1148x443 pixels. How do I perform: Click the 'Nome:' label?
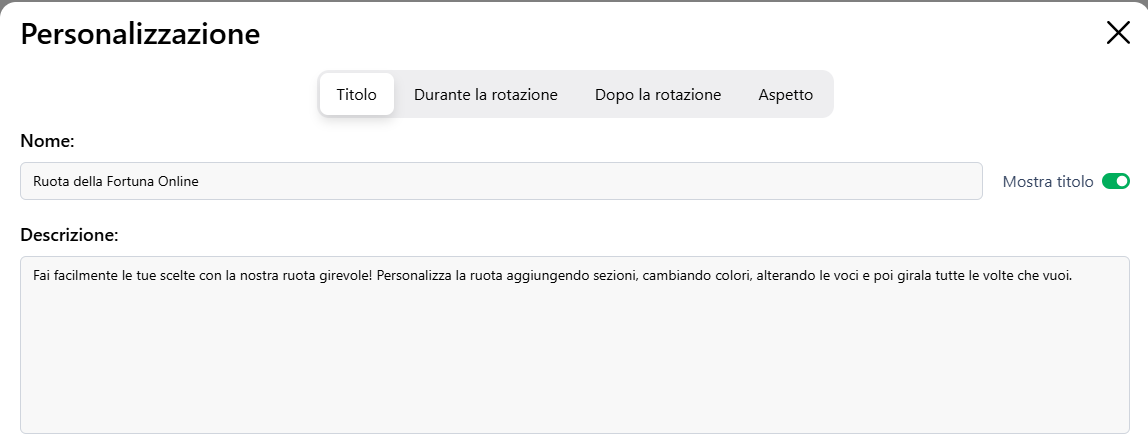(48, 141)
